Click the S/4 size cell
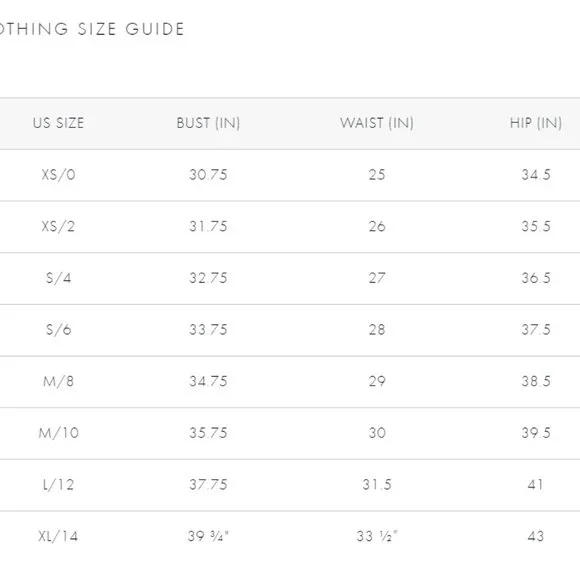Viewport: 580px width, 580px height. click(x=58, y=278)
